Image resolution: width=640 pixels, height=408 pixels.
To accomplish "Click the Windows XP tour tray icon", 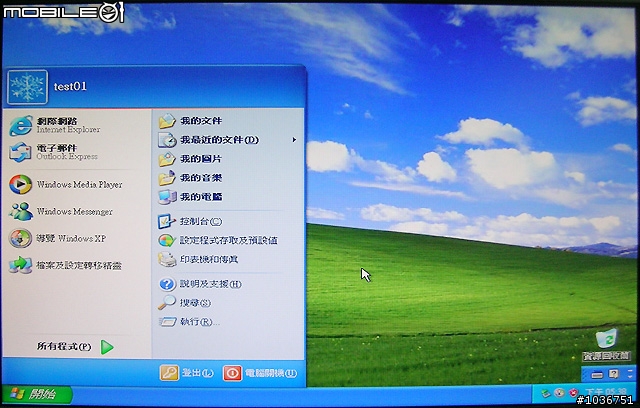I will point(559,392).
